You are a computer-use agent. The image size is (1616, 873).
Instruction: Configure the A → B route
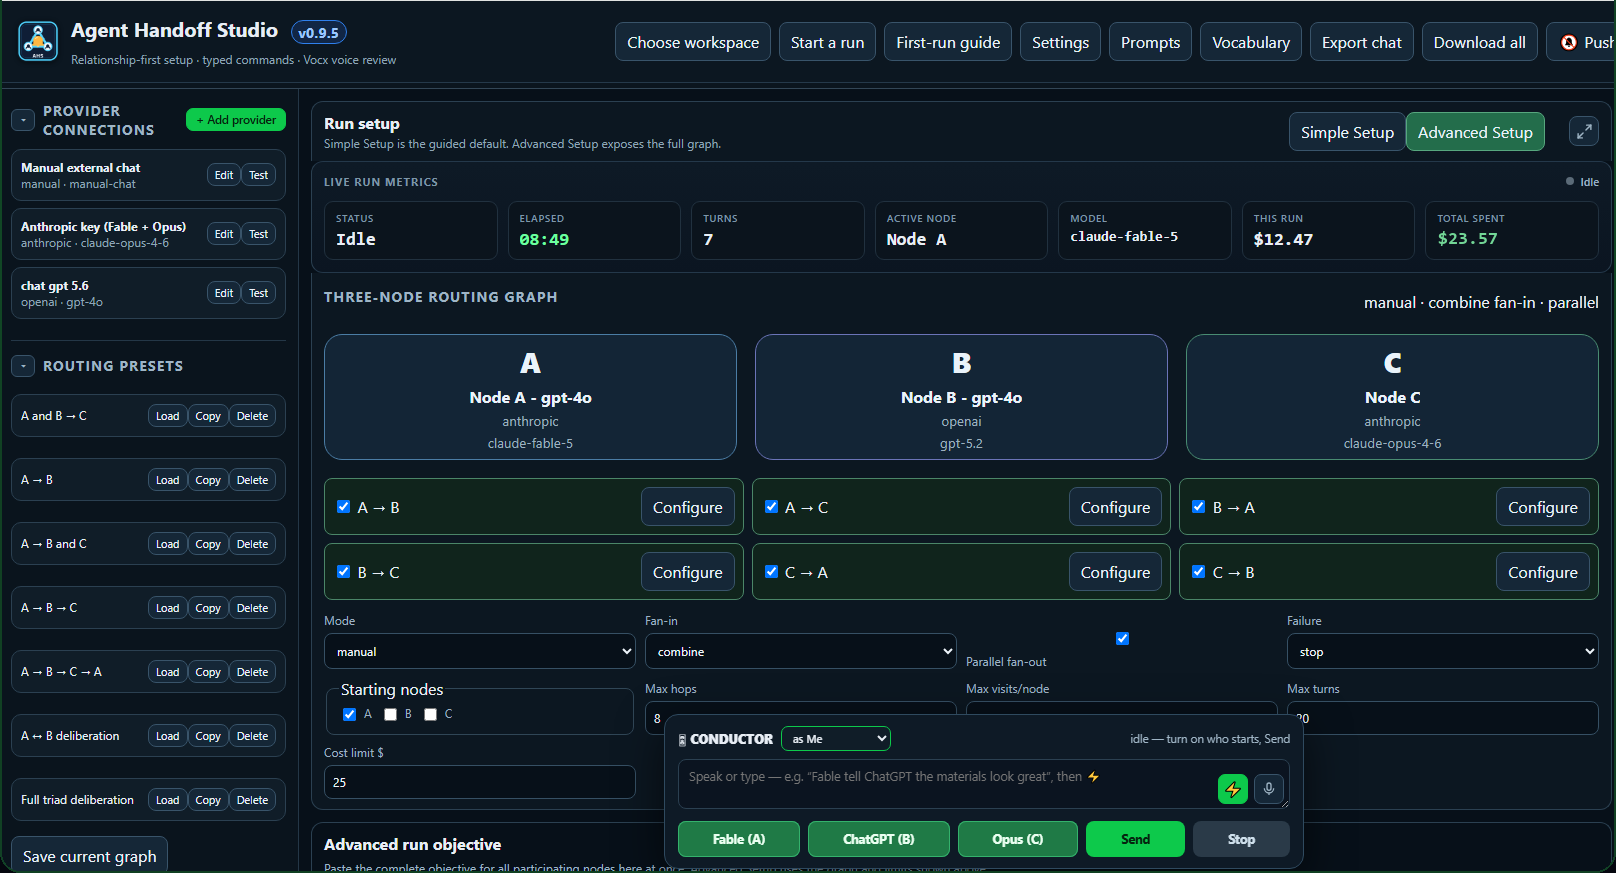[x=687, y=507]
